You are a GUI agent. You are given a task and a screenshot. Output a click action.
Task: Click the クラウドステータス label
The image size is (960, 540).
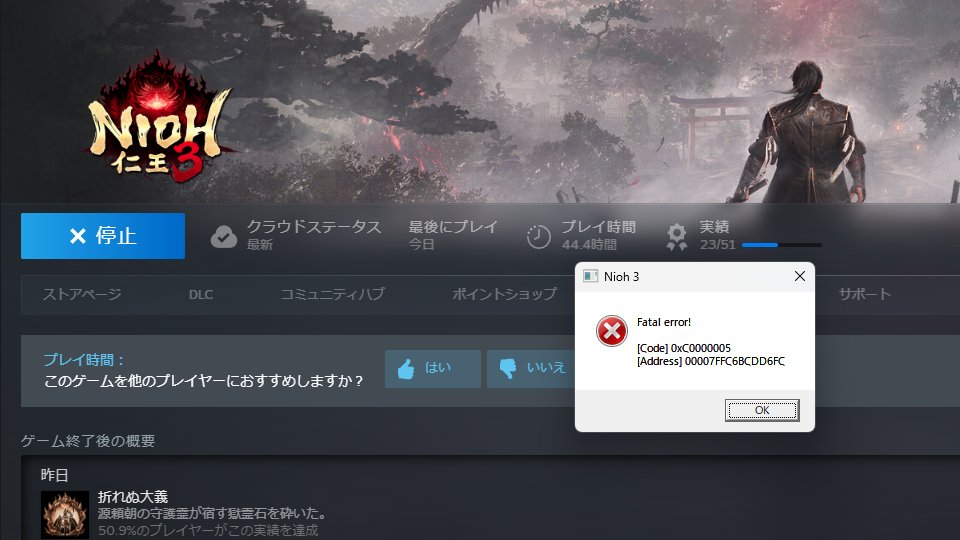tap(314, 227)
